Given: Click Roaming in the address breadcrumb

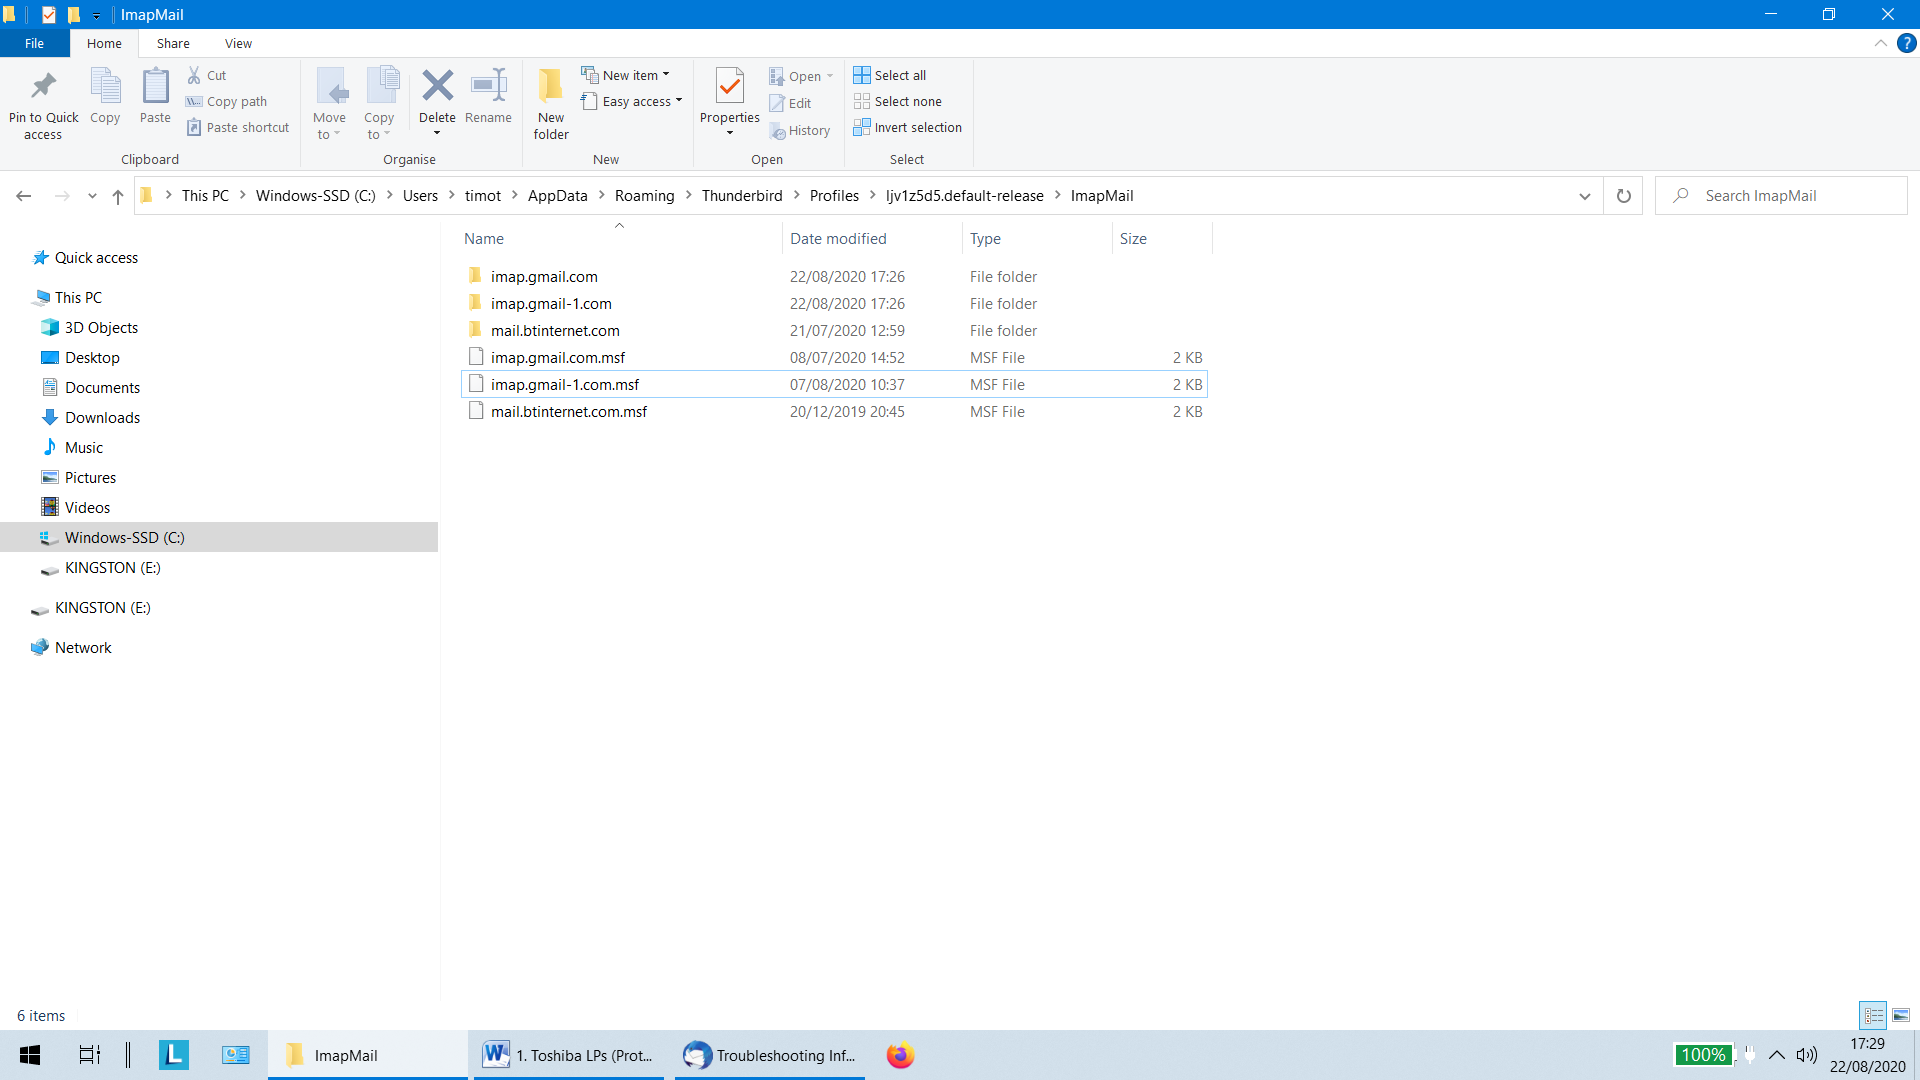Looking at the screenshot, I should pos(644,196).
